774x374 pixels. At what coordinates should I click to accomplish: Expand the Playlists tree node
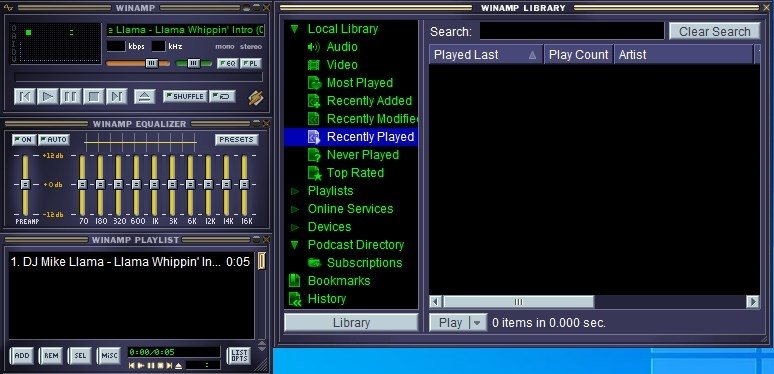click(x=295, y=191)
